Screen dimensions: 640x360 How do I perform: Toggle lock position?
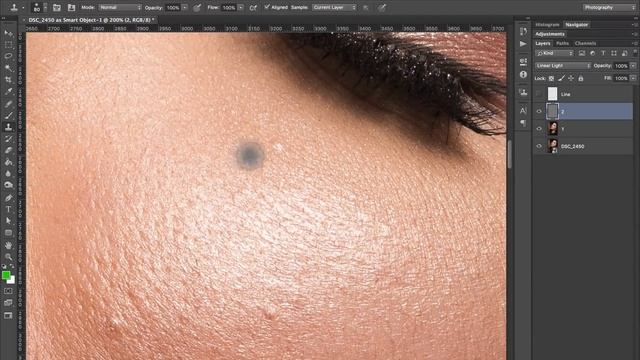[571, 78]
